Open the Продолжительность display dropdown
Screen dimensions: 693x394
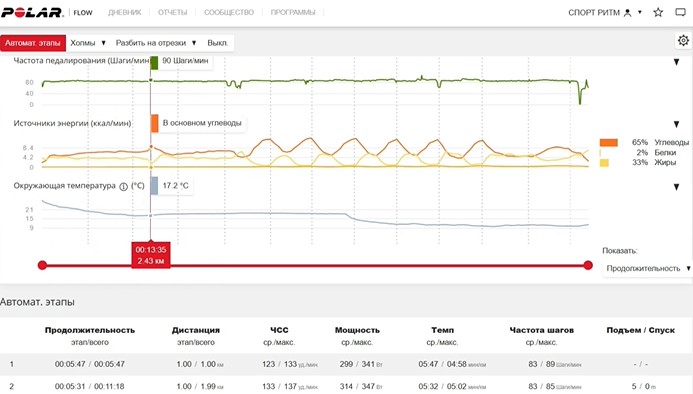tap(647, 268)
